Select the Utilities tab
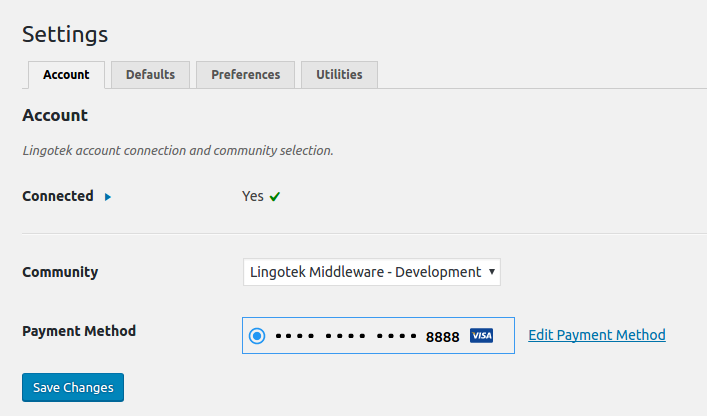707x416 pixels. click(339, 75)
